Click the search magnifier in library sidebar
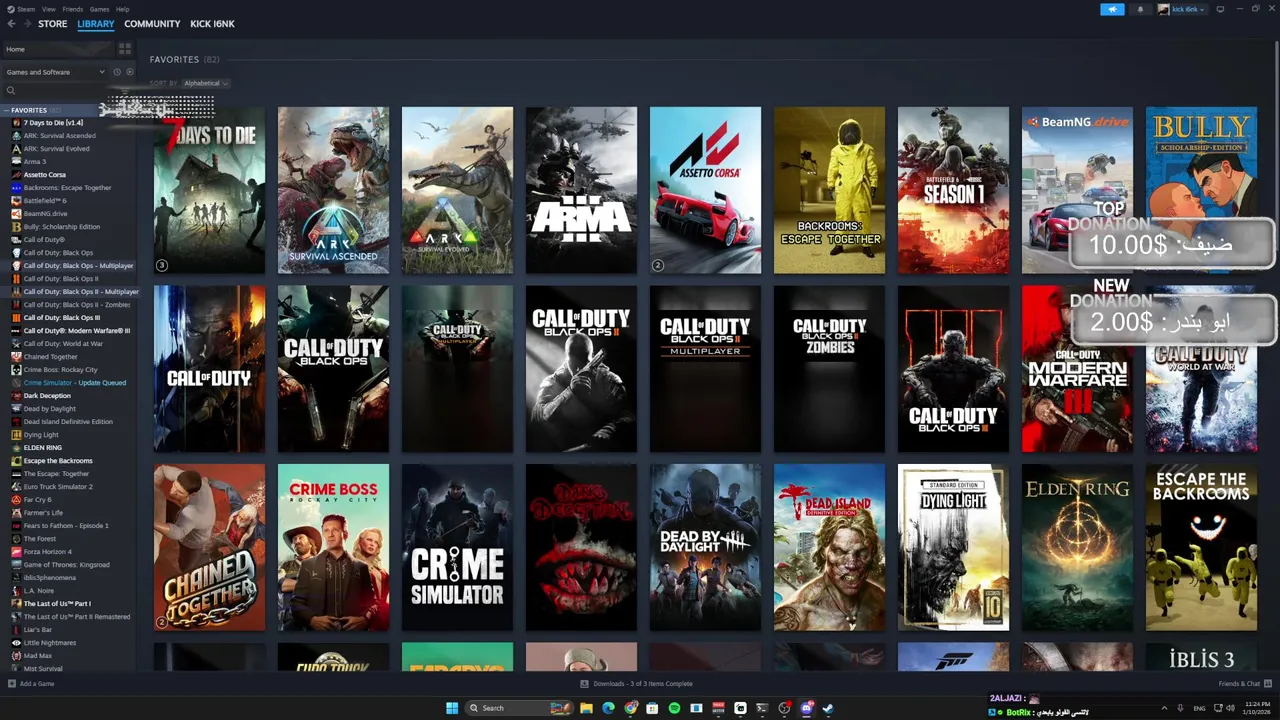1280x720 pixels. tap(11, 90)
